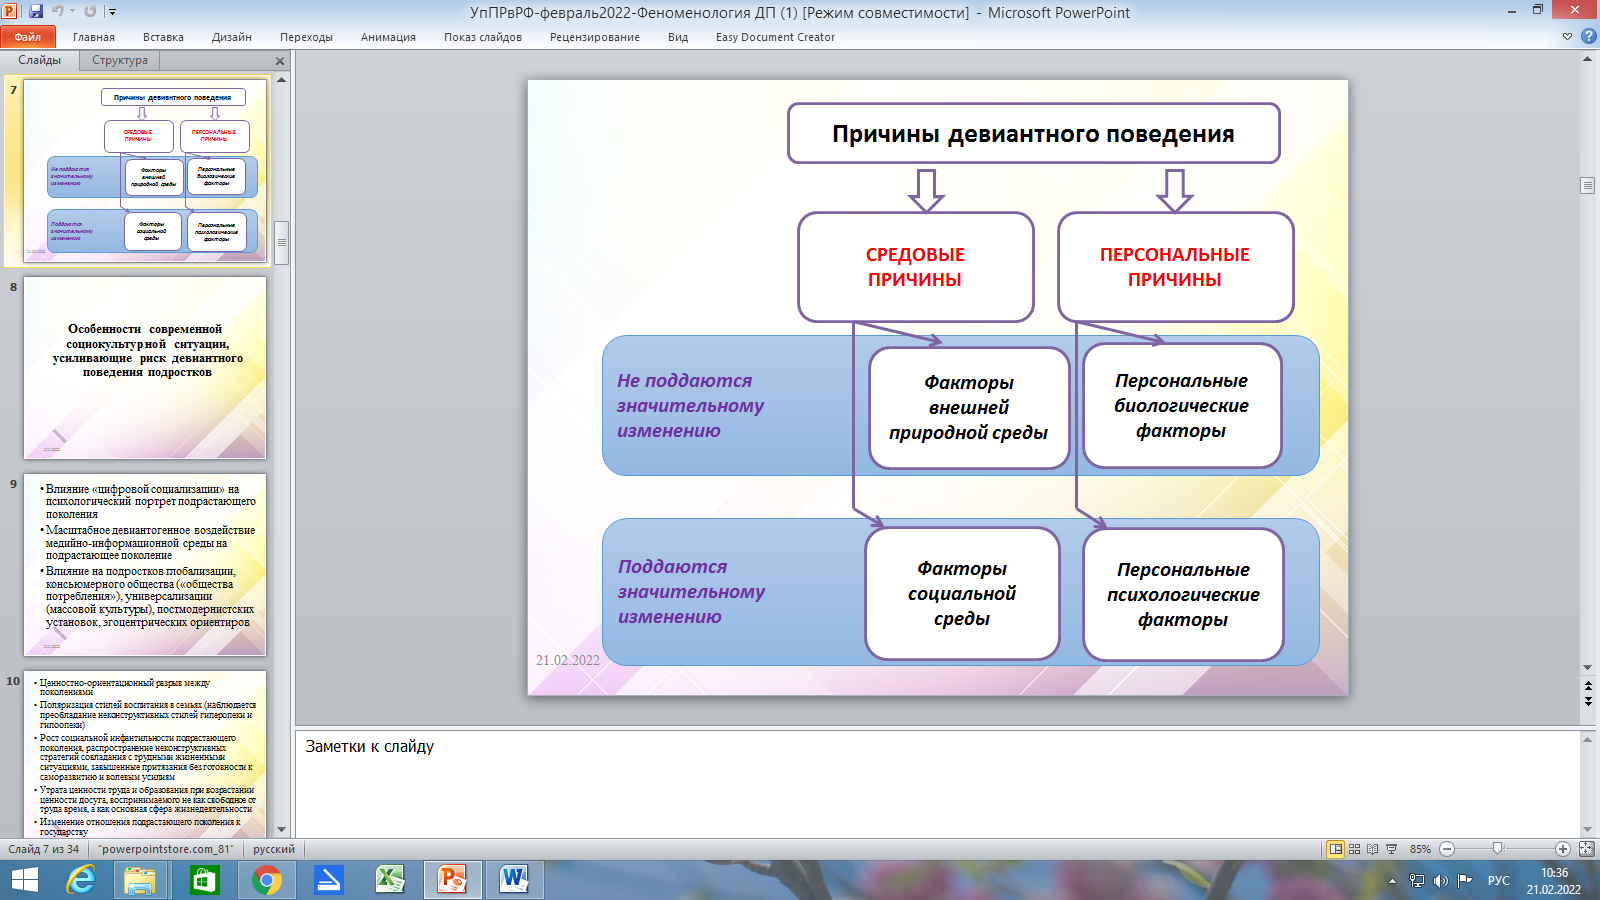Image resolution: width=1600 pixels, height=900 pixels.
Task: Click into Заметки к слайду notes field
Action: tap(936, 784)
